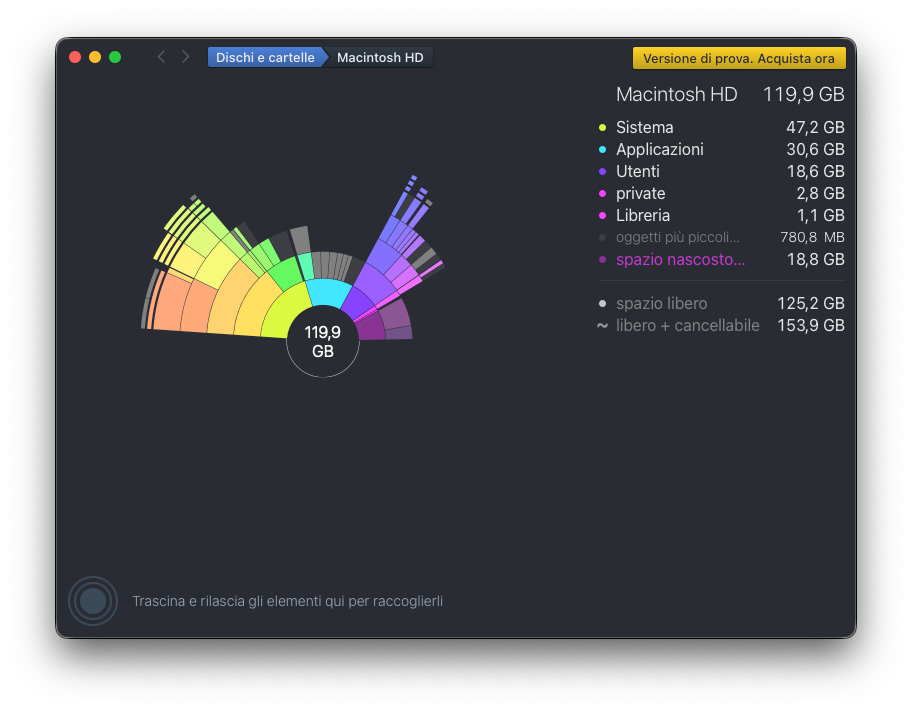
Task: Select Libreria in the legend list
Action: tap(721, 216)
